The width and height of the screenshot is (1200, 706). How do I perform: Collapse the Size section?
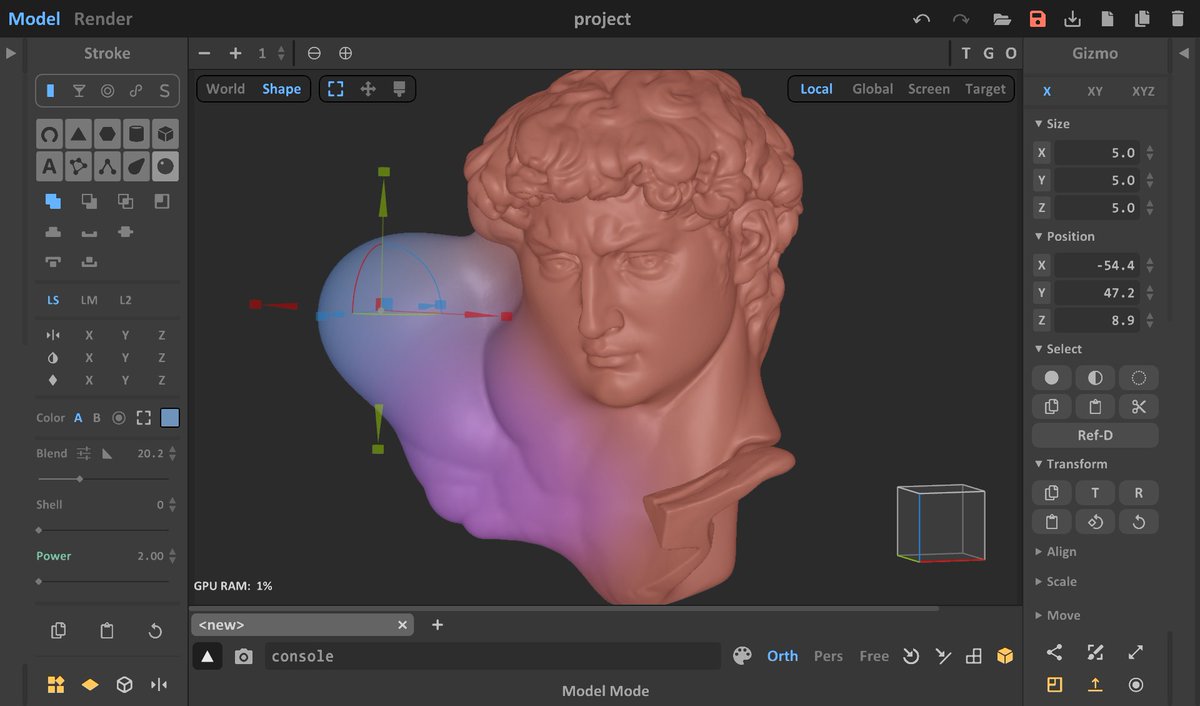point(1053,124)
